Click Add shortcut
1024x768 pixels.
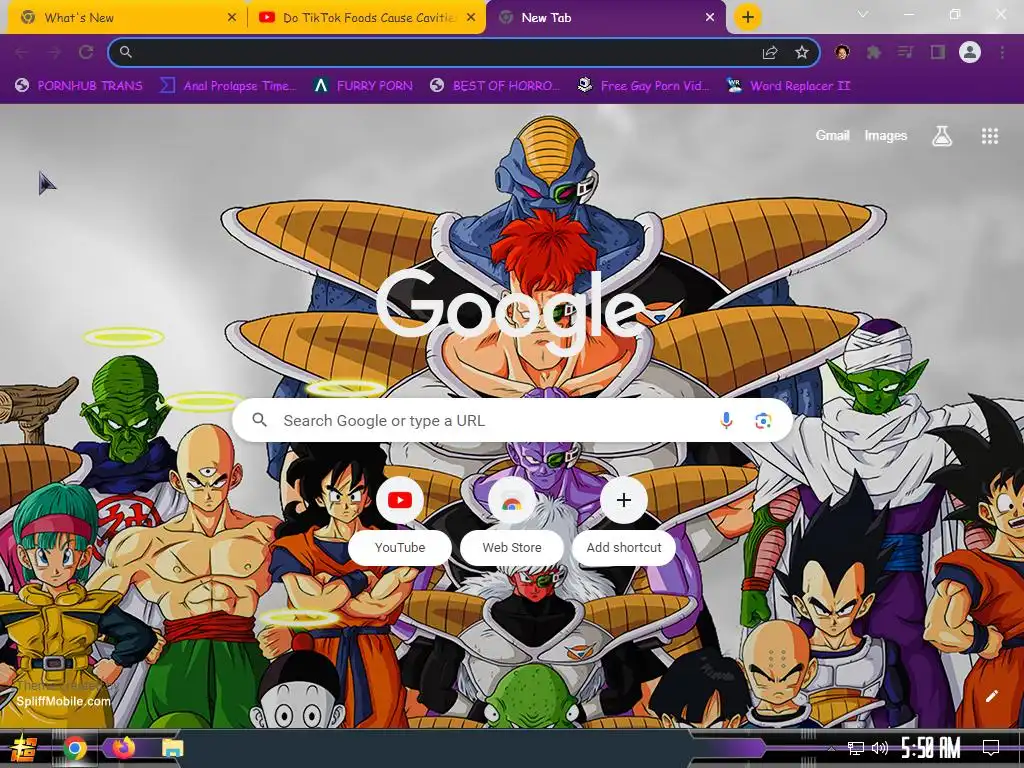624,520
